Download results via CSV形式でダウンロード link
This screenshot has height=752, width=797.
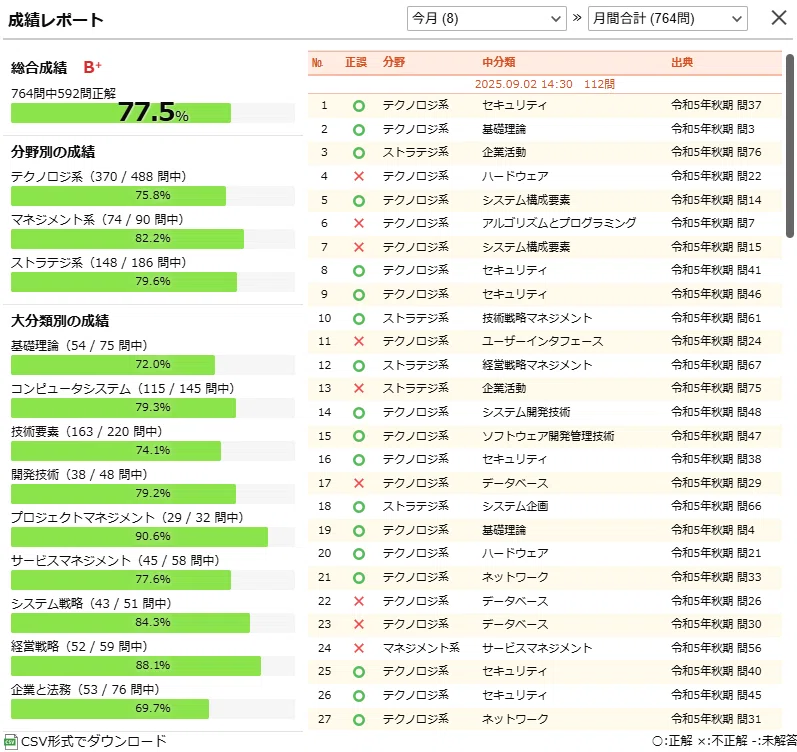click(x=94, y=741)
